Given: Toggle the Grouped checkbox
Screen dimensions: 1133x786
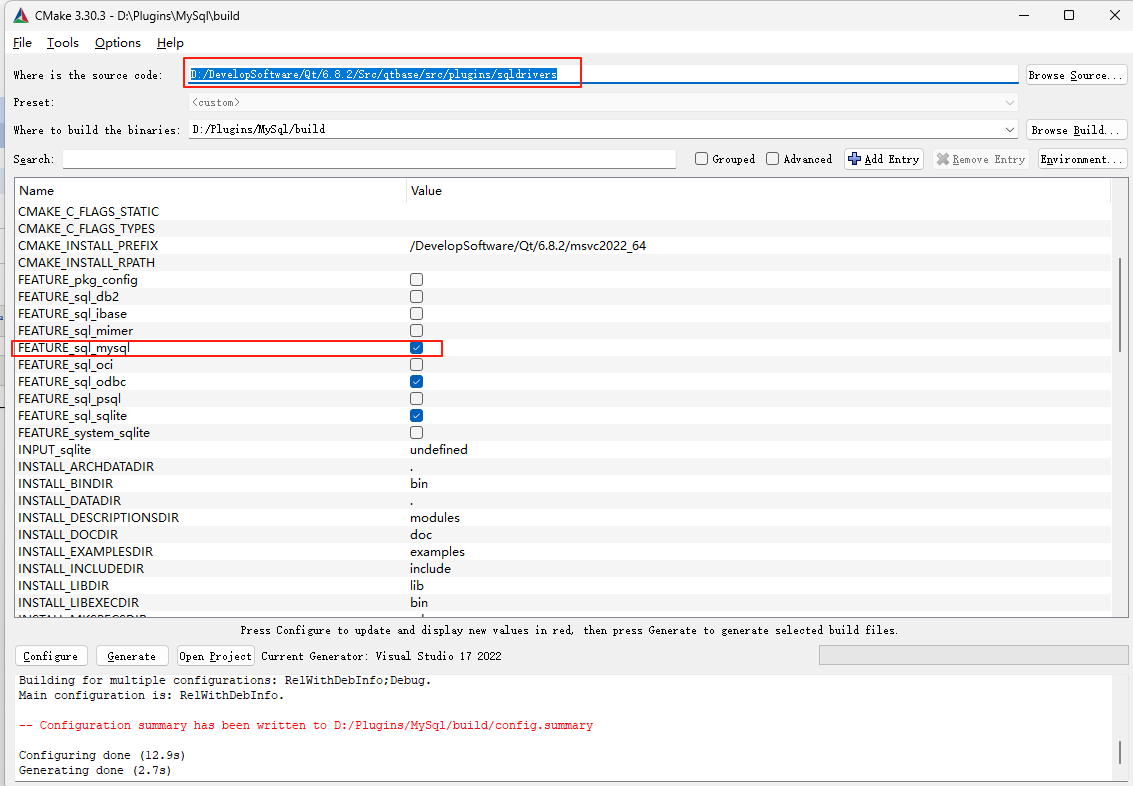Looking at the screenshot, I should (x=701, y=159).
